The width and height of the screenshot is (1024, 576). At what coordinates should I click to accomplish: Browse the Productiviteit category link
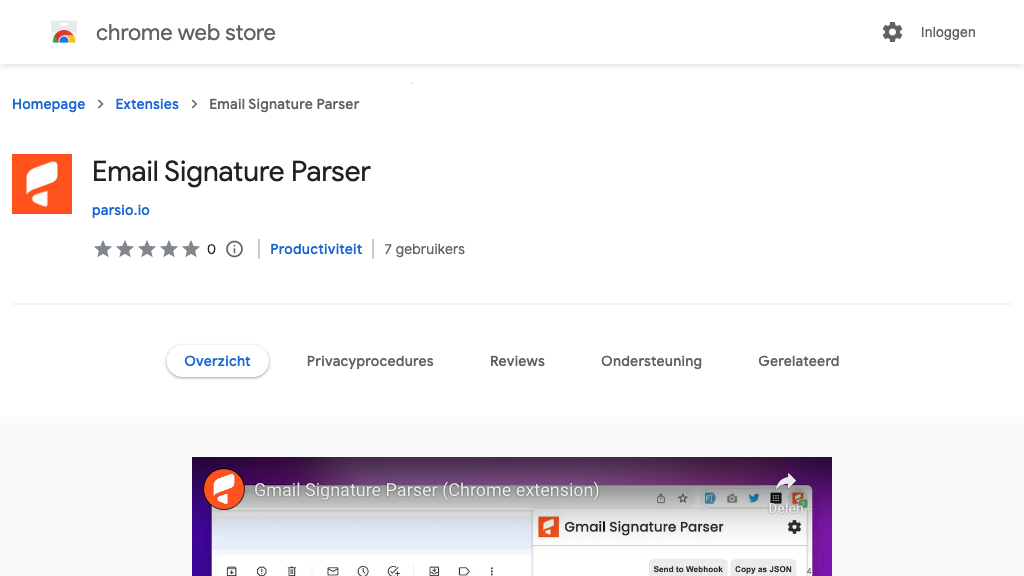[316, 249]
